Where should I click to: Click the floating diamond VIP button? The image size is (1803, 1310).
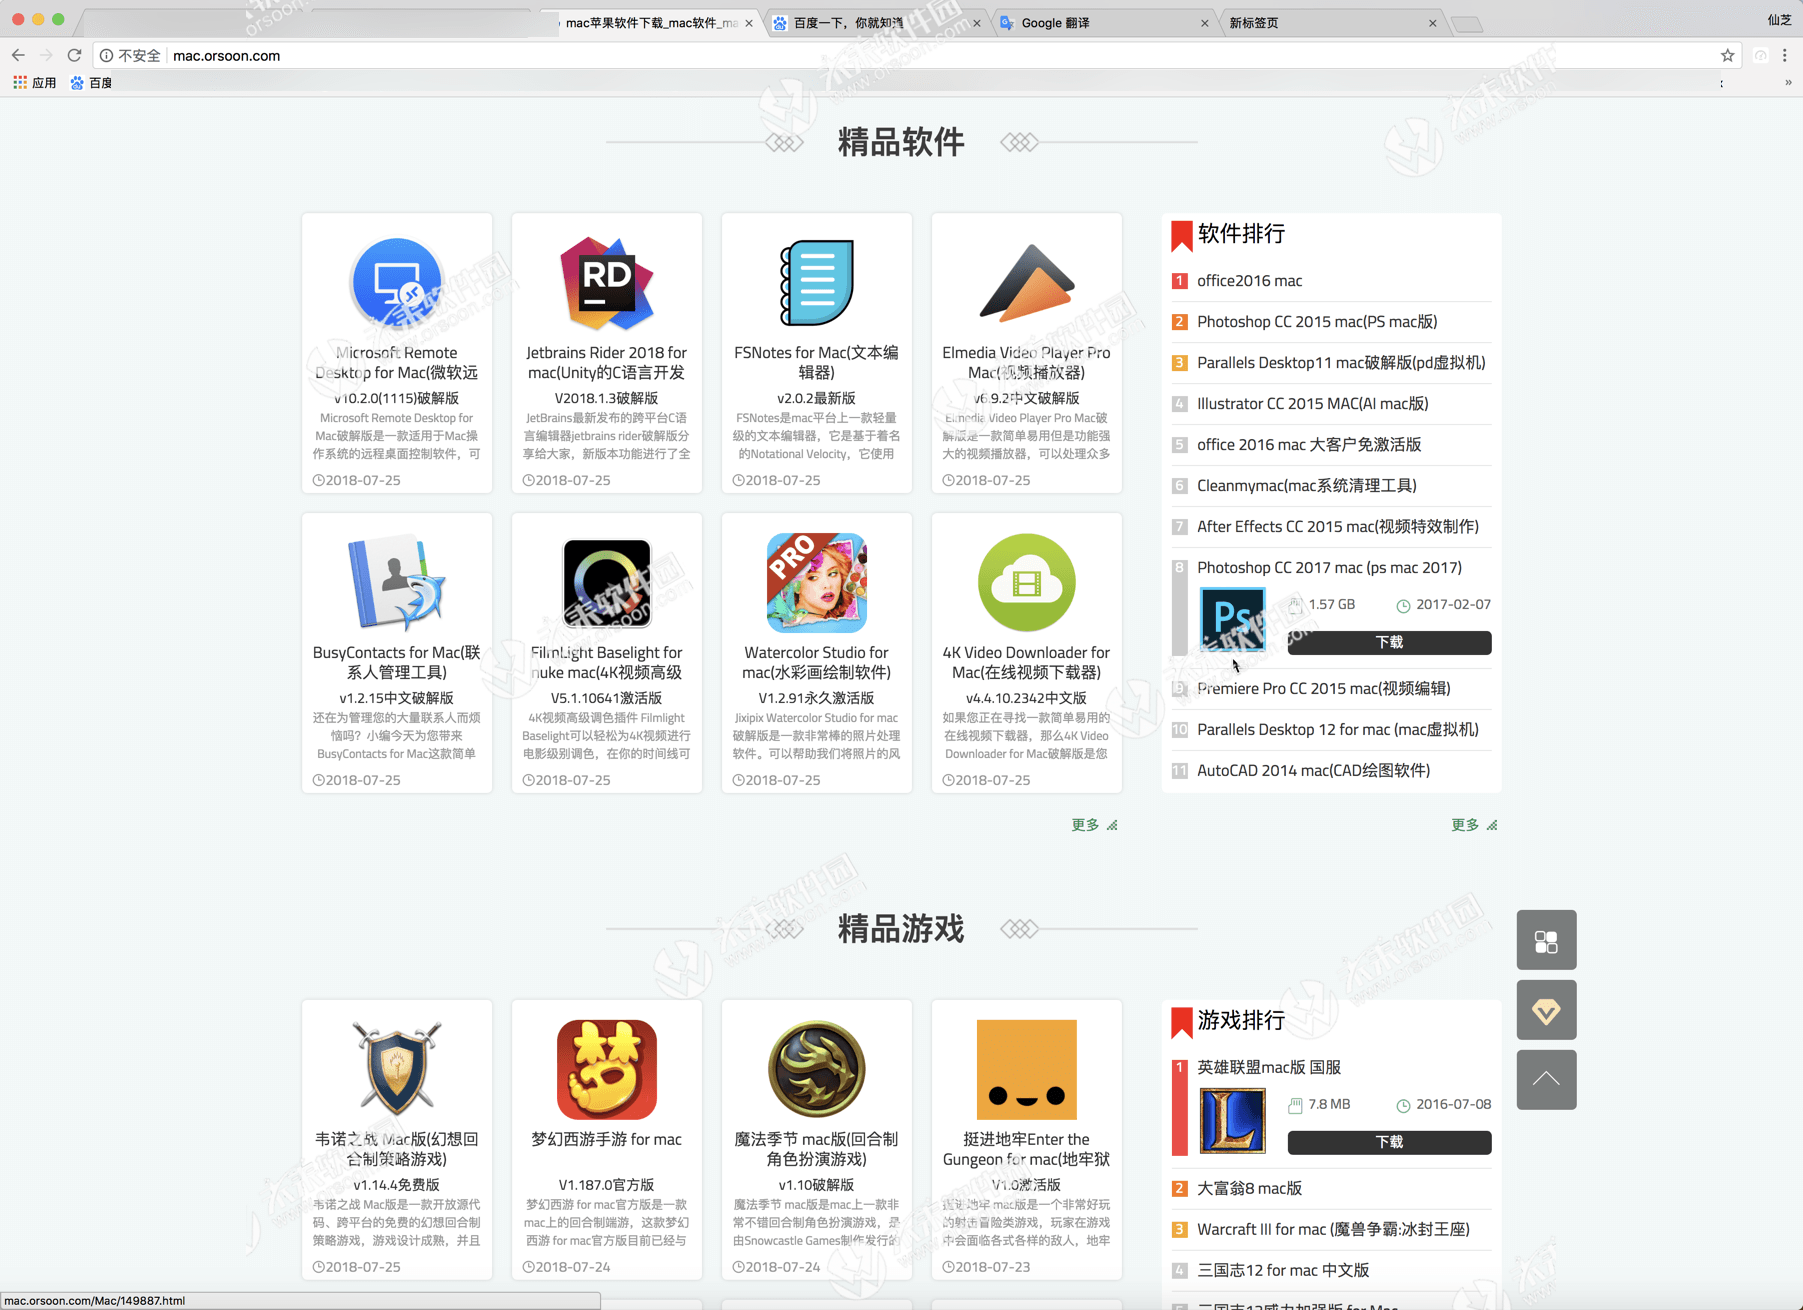1546,1010
